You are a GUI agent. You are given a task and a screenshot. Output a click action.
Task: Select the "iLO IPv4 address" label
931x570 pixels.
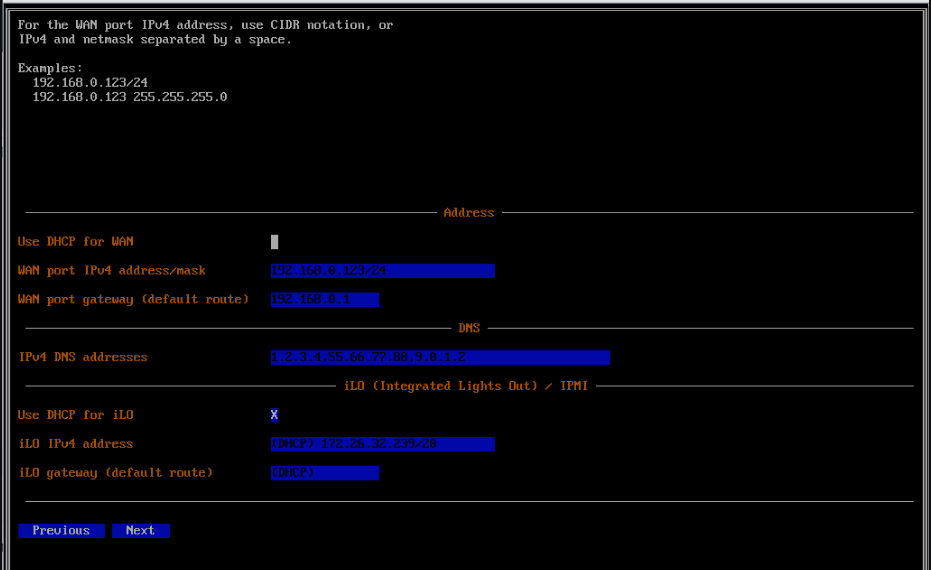point(76,444)
